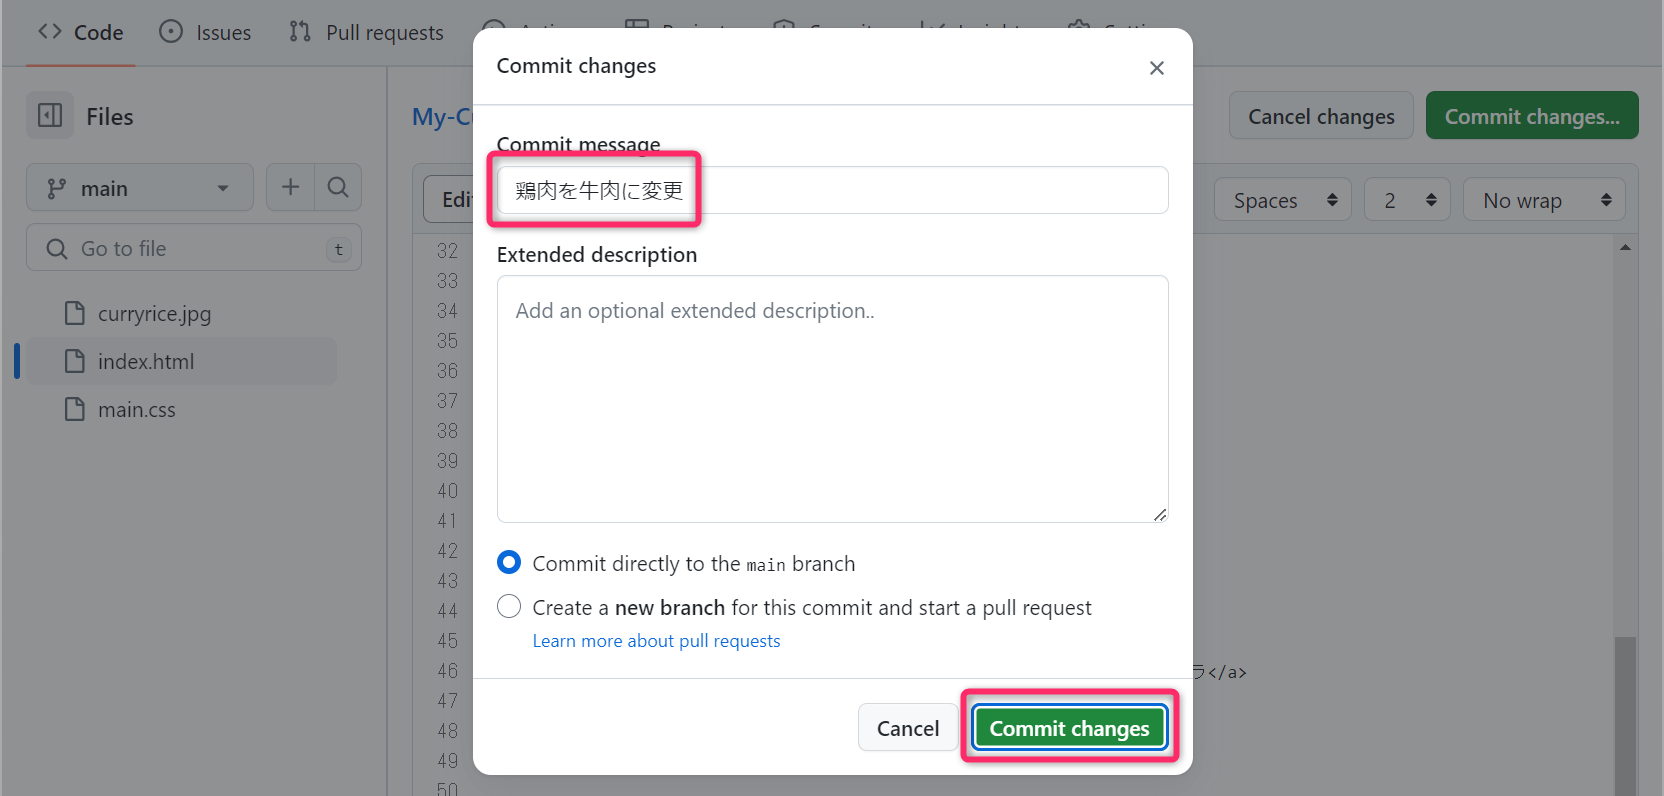Image resolution: width=1664 pixels, height=796 pixels.
Task: Click the Code tab icon
Action: [x=50, y=32]
